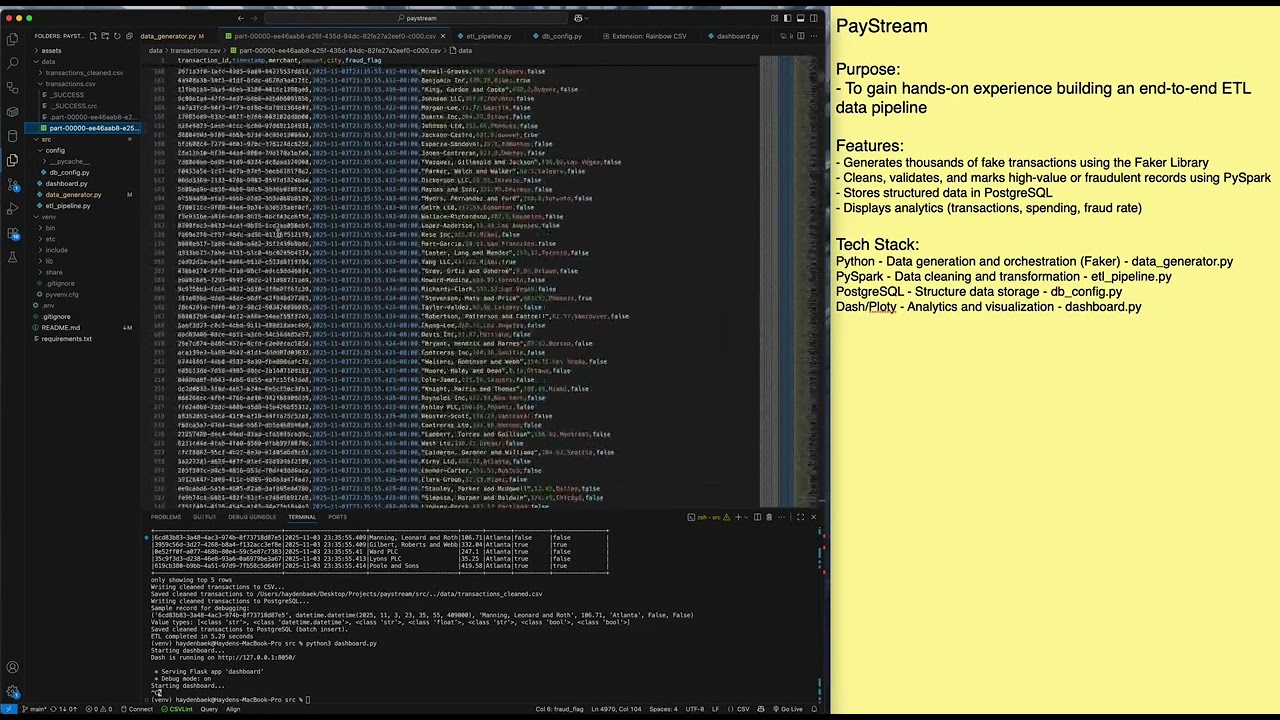Viewport: 1280px width, 720px height.
Task: Open the Manage gear icon
Action: pos(12,692)
